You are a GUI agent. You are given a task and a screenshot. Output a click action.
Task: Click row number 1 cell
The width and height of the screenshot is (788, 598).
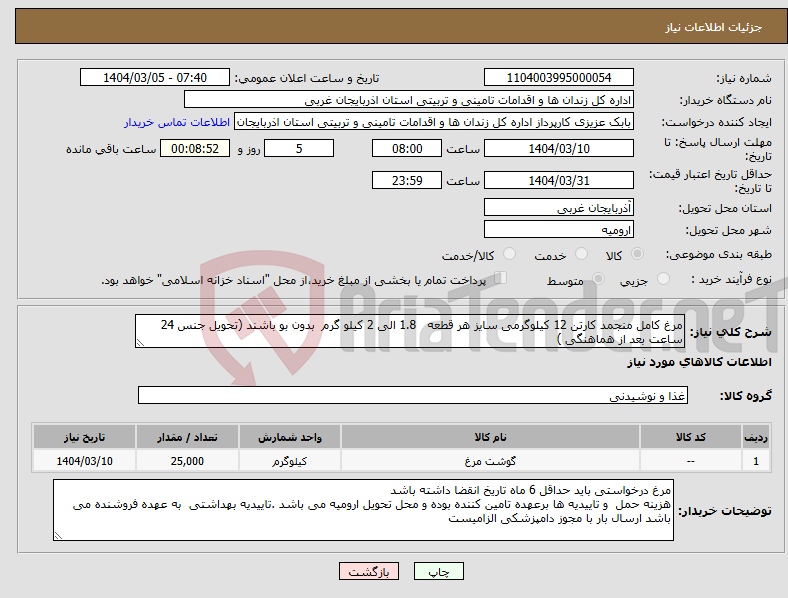coord(756,461)
